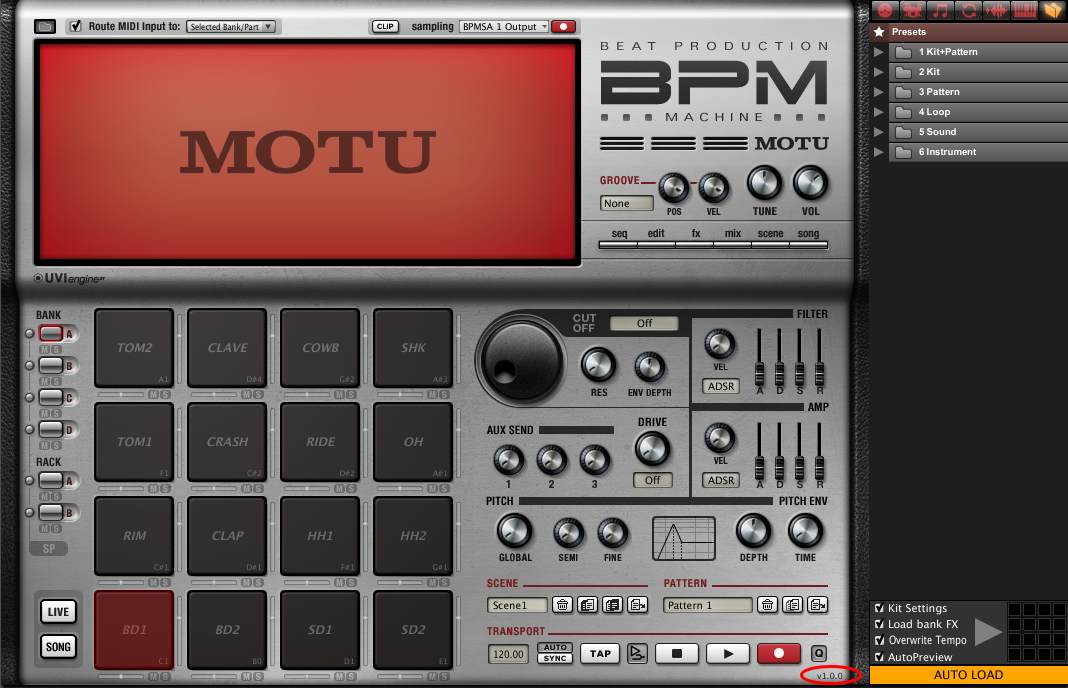Disable the AutoPreview checkbox
The height and width of the screenshot is (688, 1068).
point(879,657)
